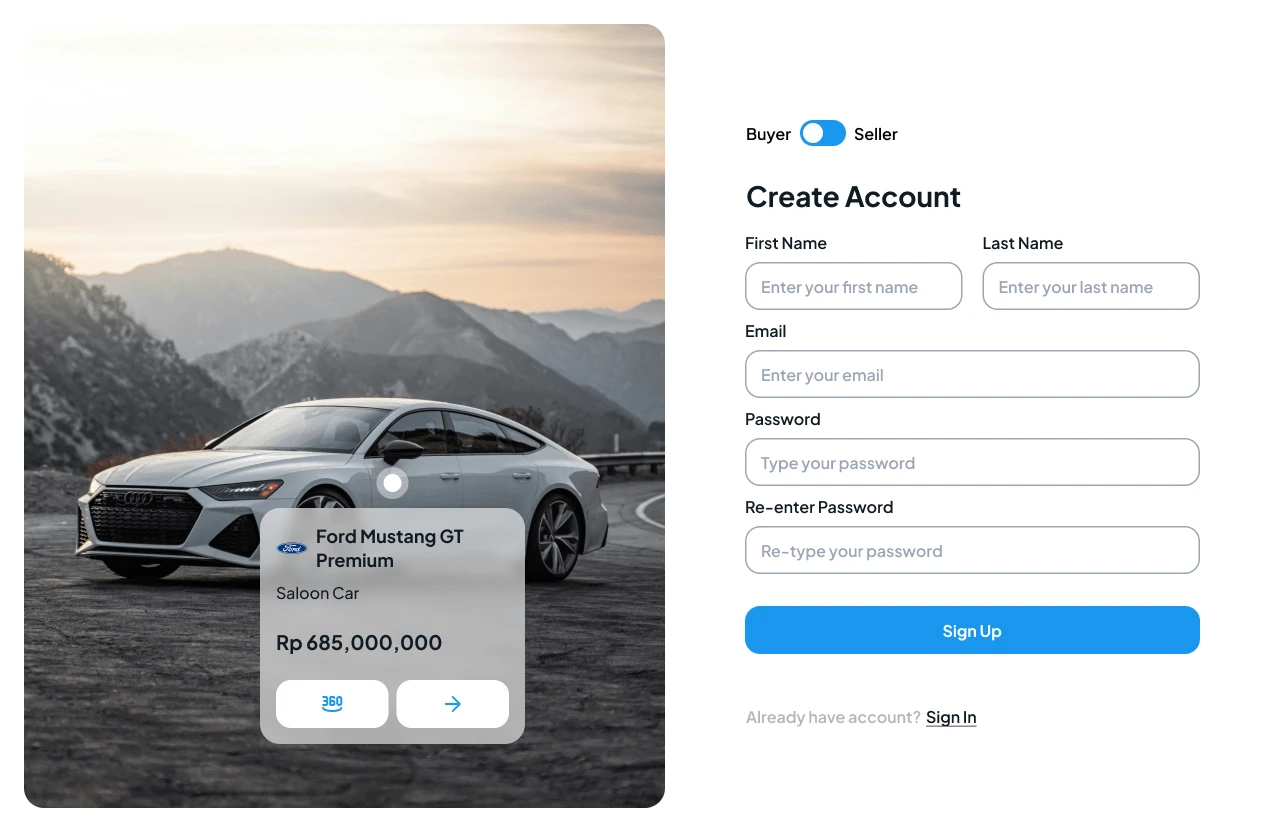Viewport: 1280px width, 832px height.
Task: Click the white hotspot dot on the car
Action: [393, 483]
